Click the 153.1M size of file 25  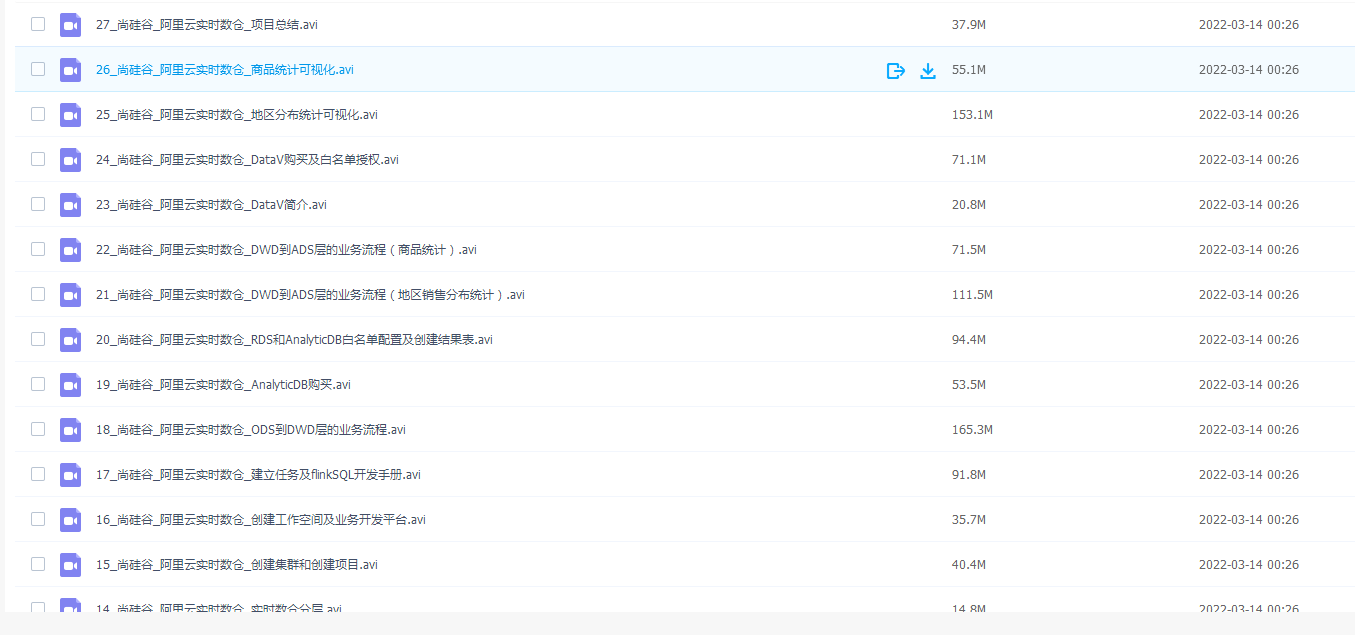(972, 115)
